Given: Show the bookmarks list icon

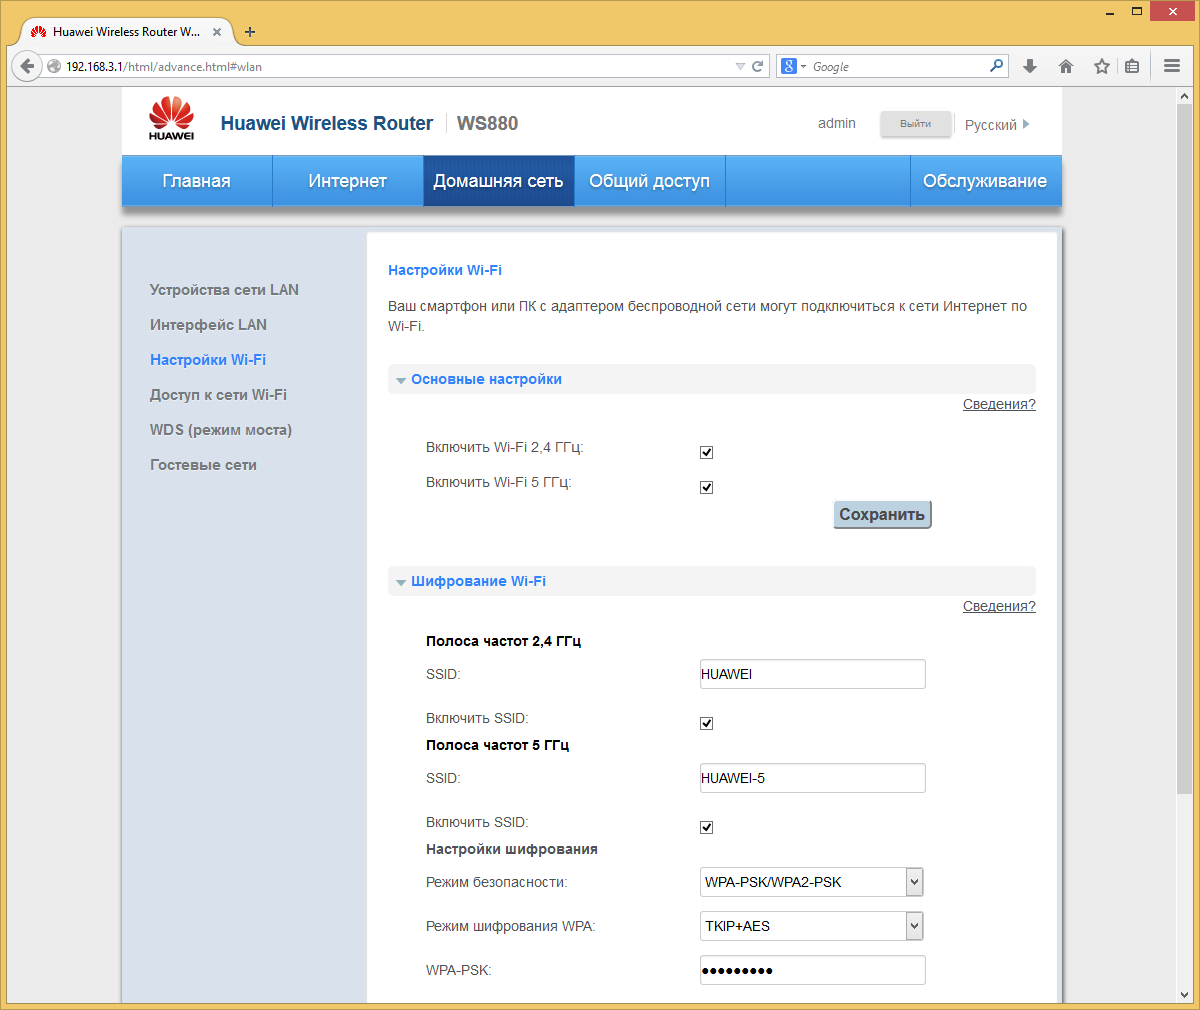Looking at the screenshot, I should tap(1132, 66).
